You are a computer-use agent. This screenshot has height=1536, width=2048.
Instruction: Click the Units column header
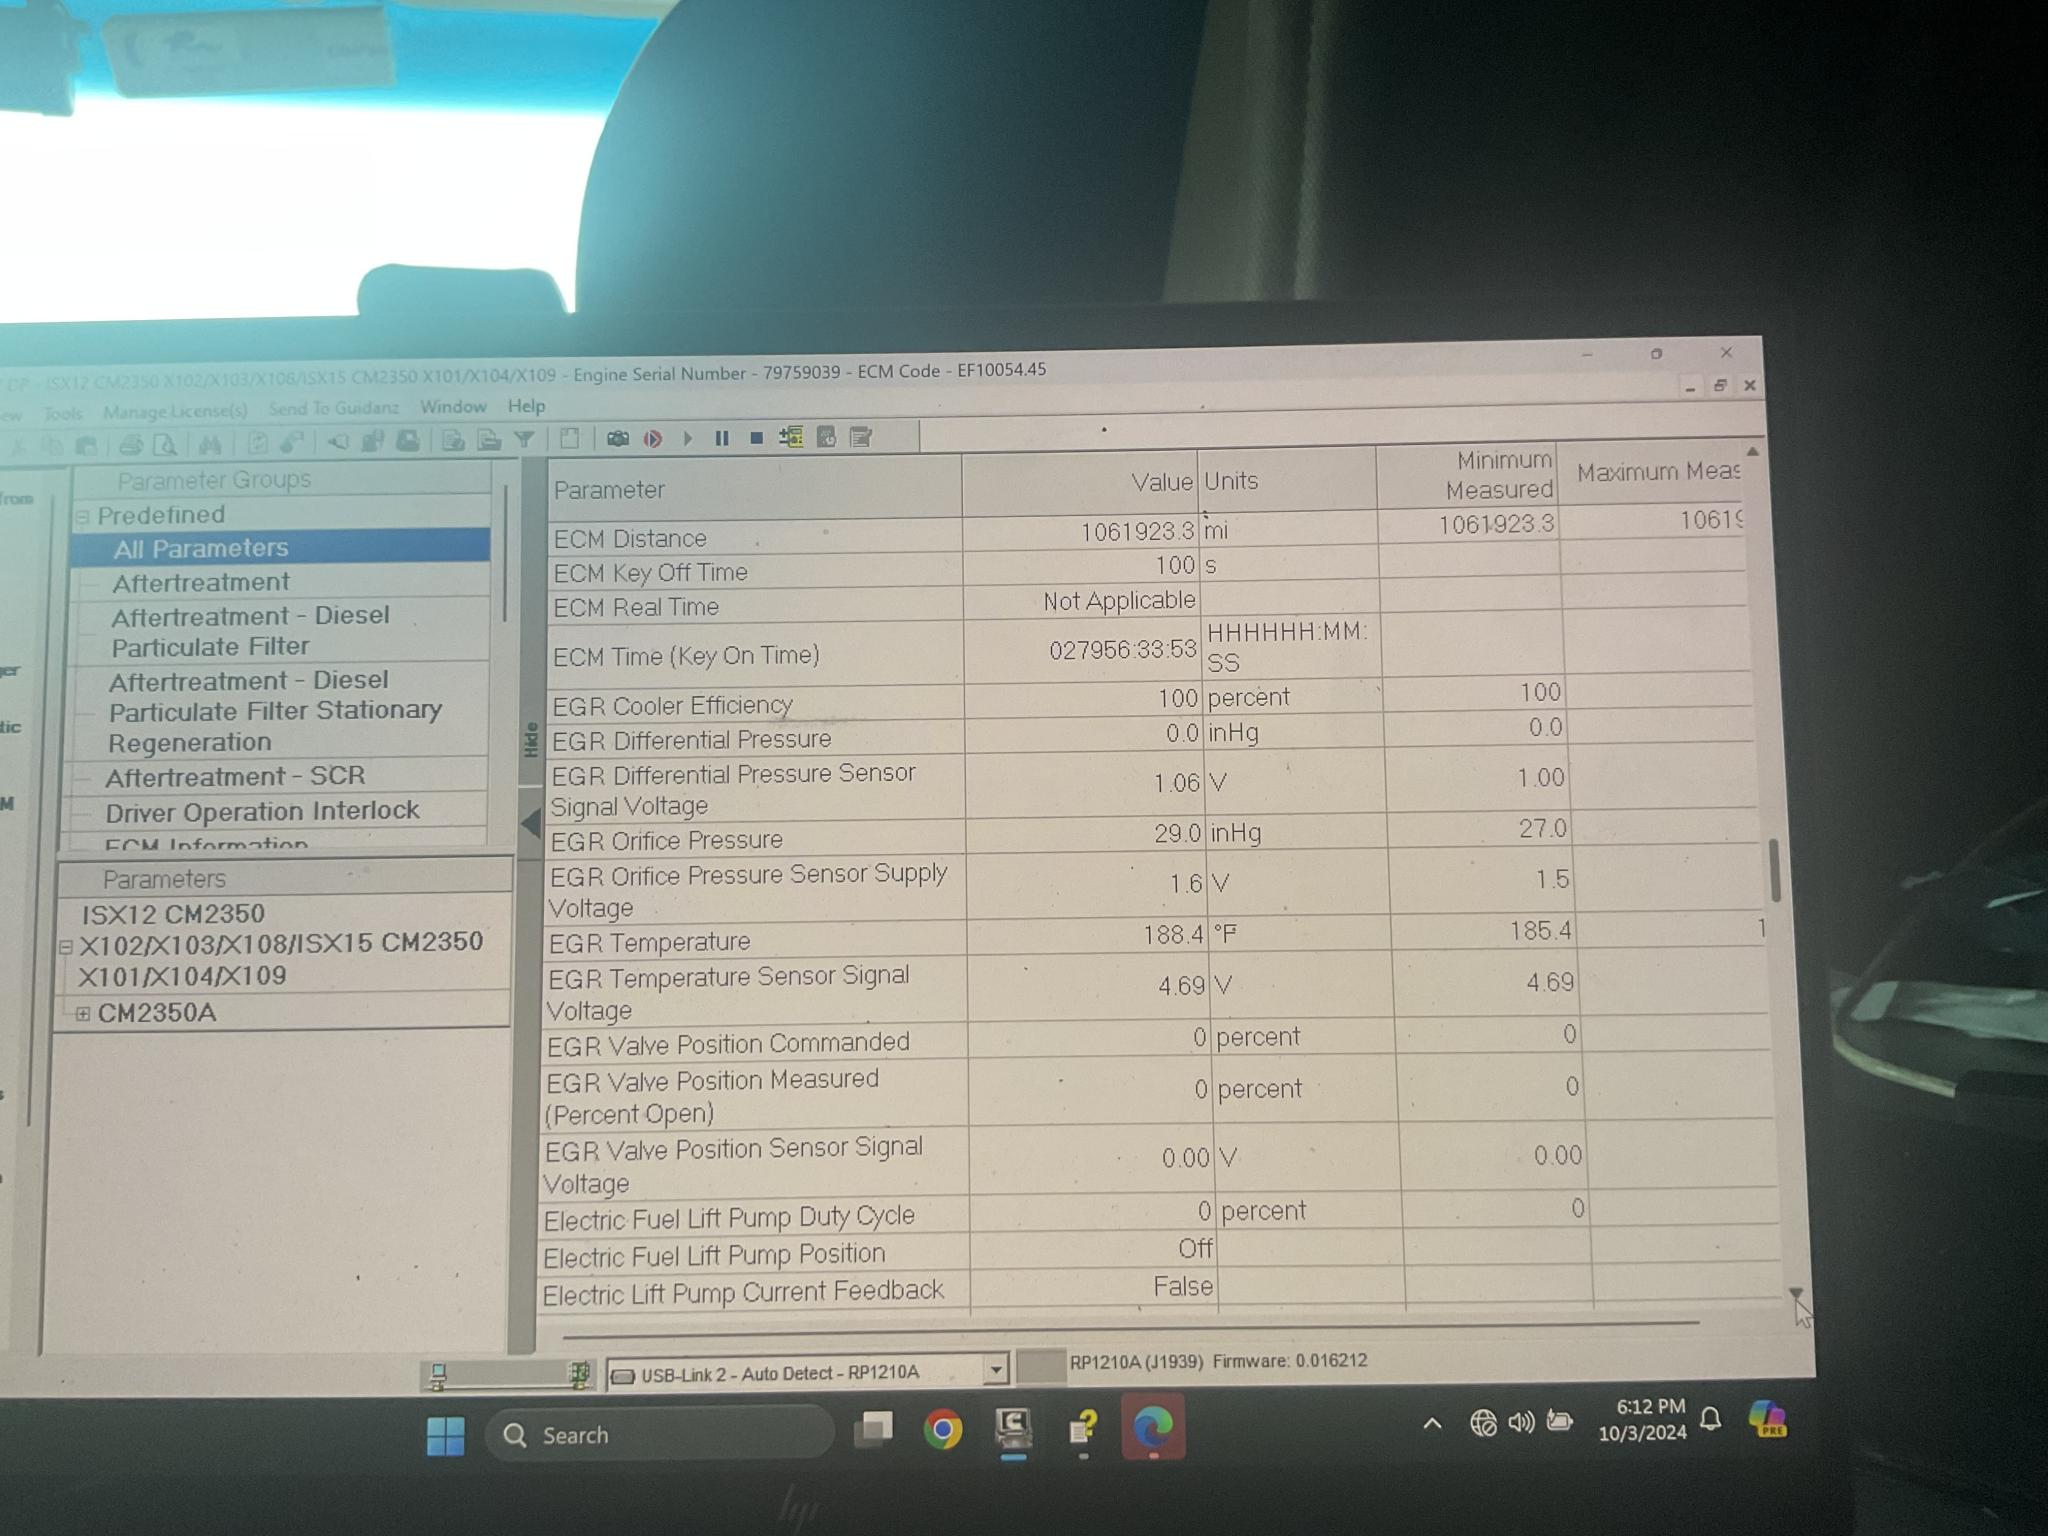point(1288,481)
